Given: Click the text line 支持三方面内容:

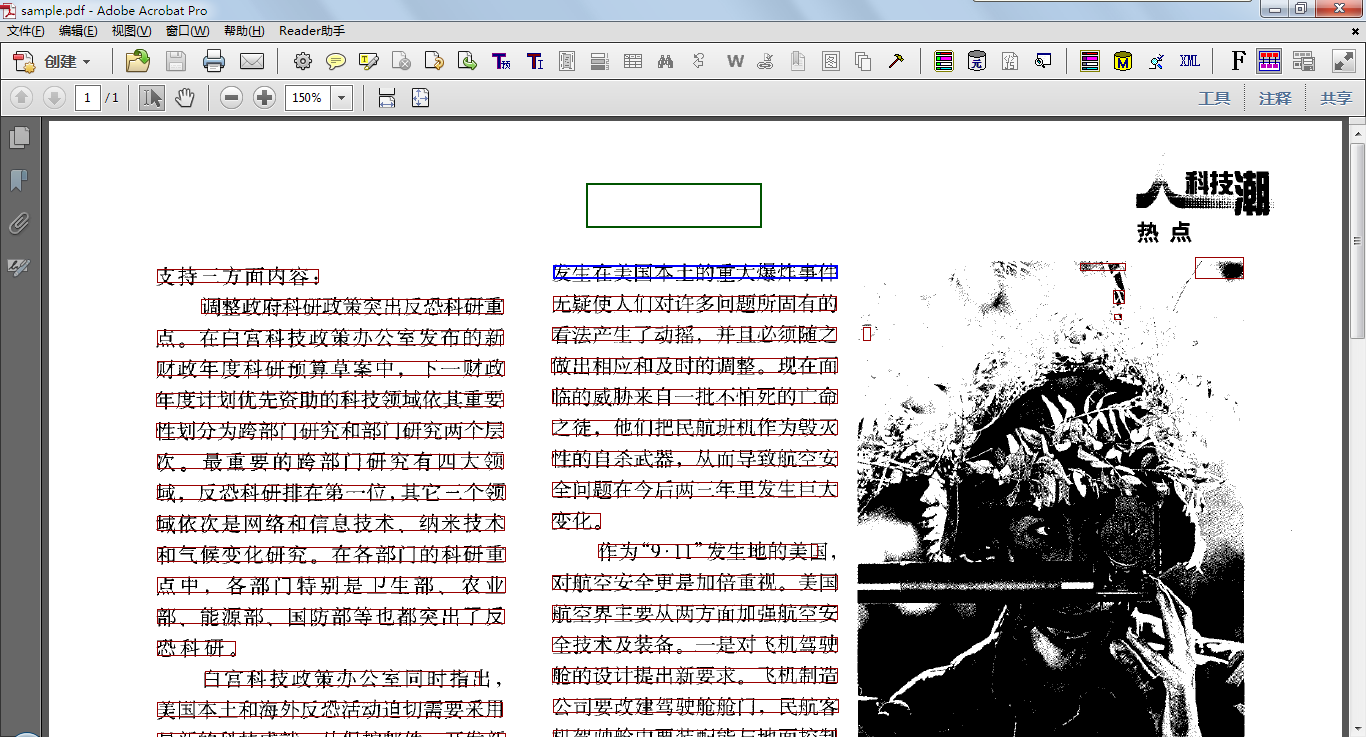Looking at the screenshot, I should click(238, 276).
